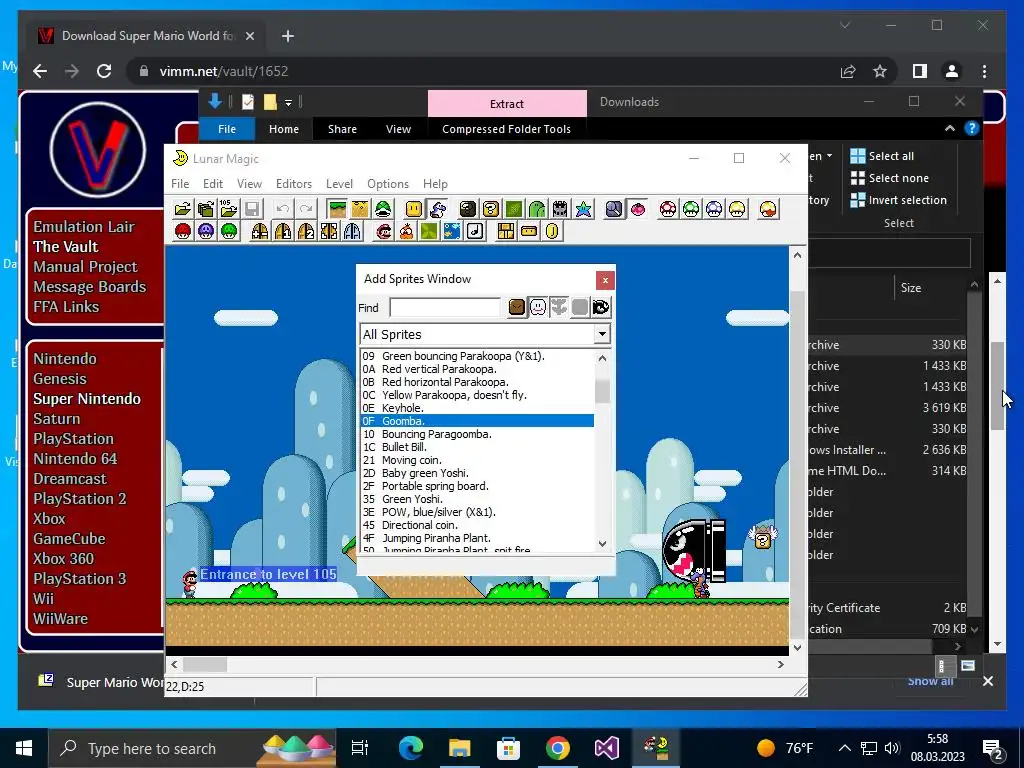Click the magnifying glass toolbar icon
The image size is (1024, 768).
[x=614, y=209]
